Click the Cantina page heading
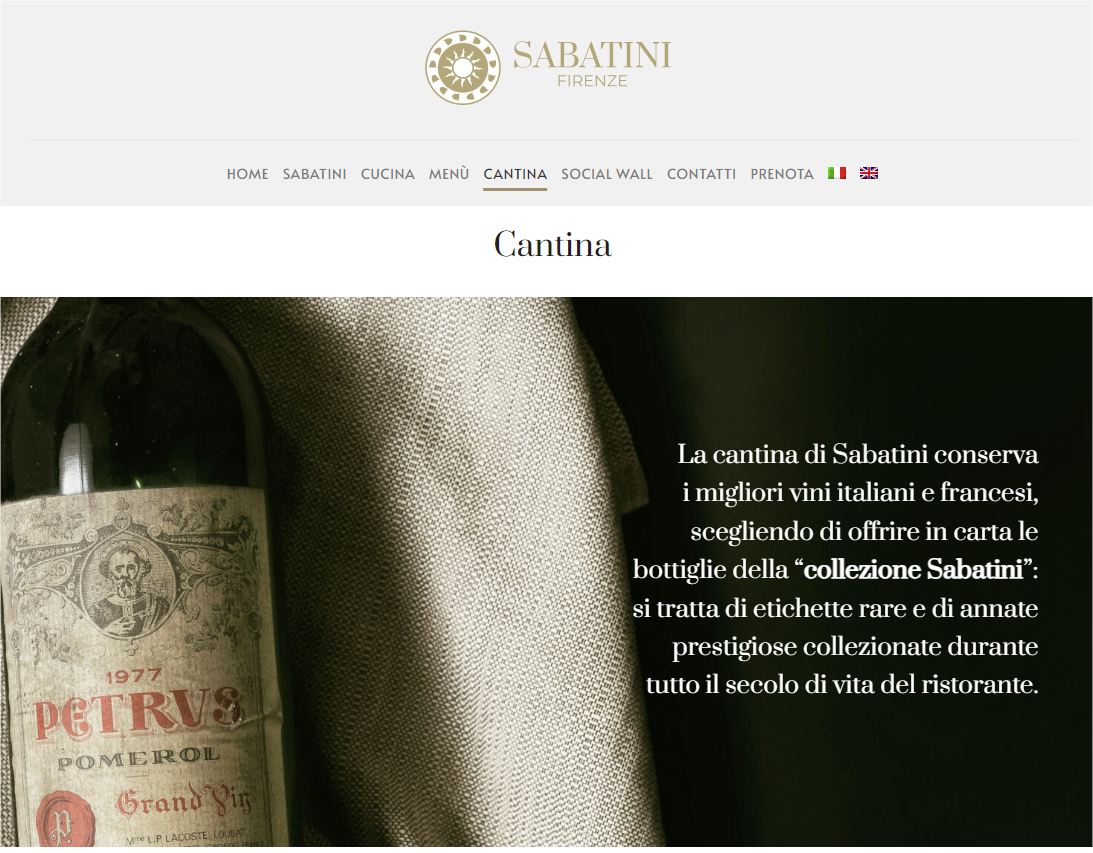Image resolution: width=1093 pixels, height=853 pixels. tap(553, 245)
